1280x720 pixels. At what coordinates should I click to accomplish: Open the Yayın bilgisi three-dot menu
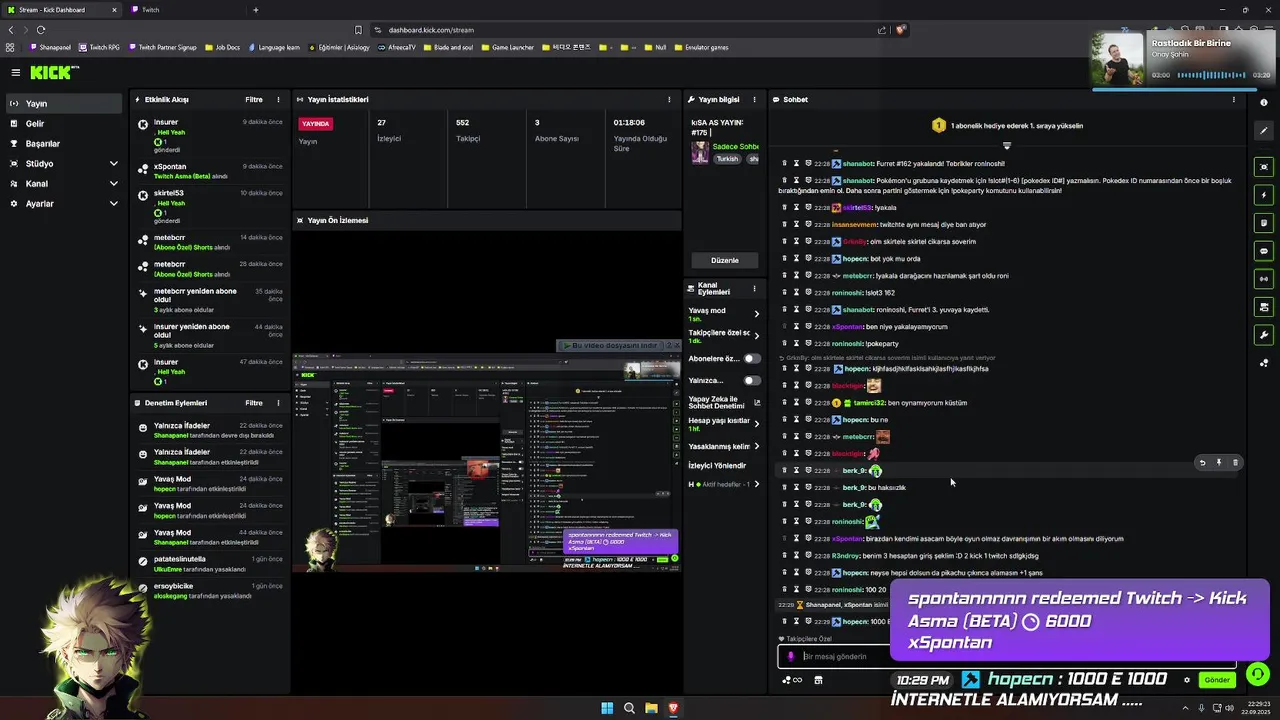(x=753, y=99)
